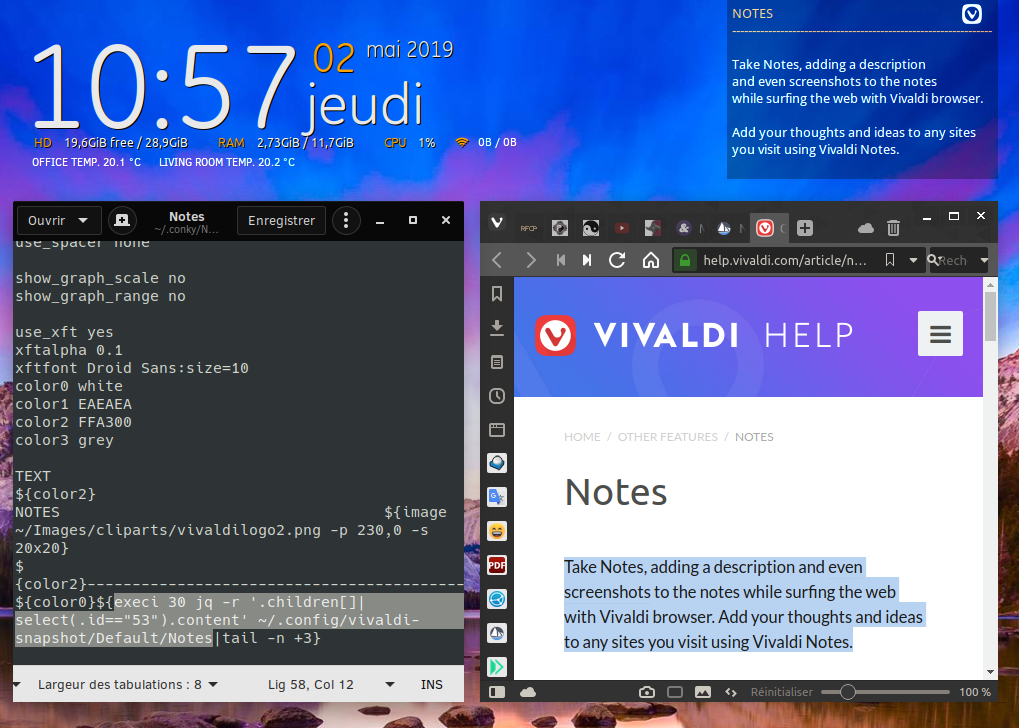
Task: Click the Fast Forward navigation button
Action: pos(587,260)
